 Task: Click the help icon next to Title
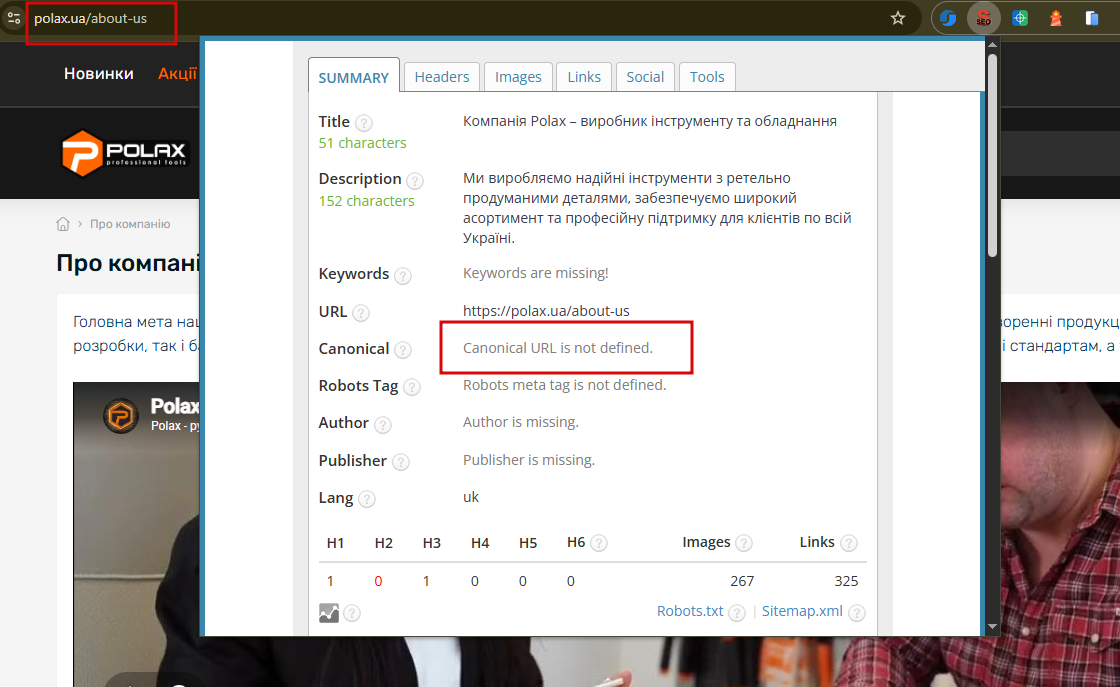364,123
